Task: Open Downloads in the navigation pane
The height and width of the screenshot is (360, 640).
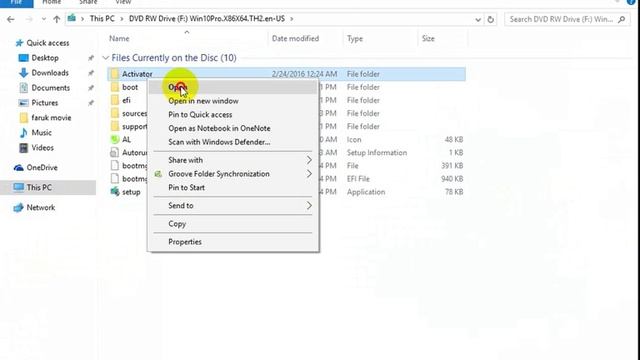Action: point(50,73)
